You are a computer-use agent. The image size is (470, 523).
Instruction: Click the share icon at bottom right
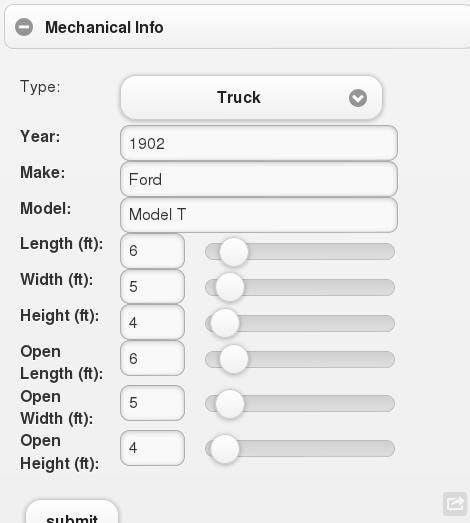(455, 503)
